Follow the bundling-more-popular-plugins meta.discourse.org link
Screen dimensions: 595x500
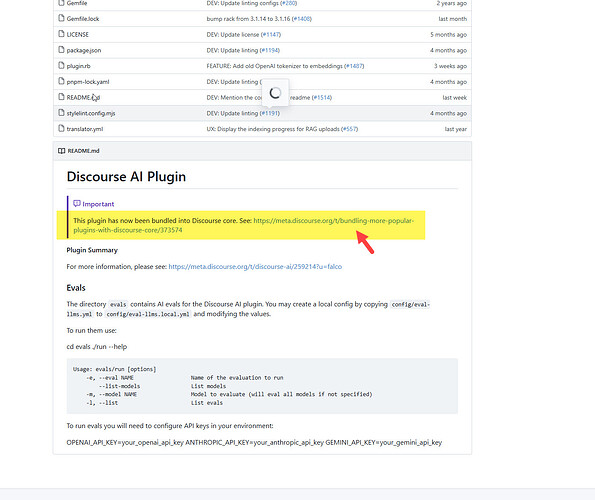(243, 225)
